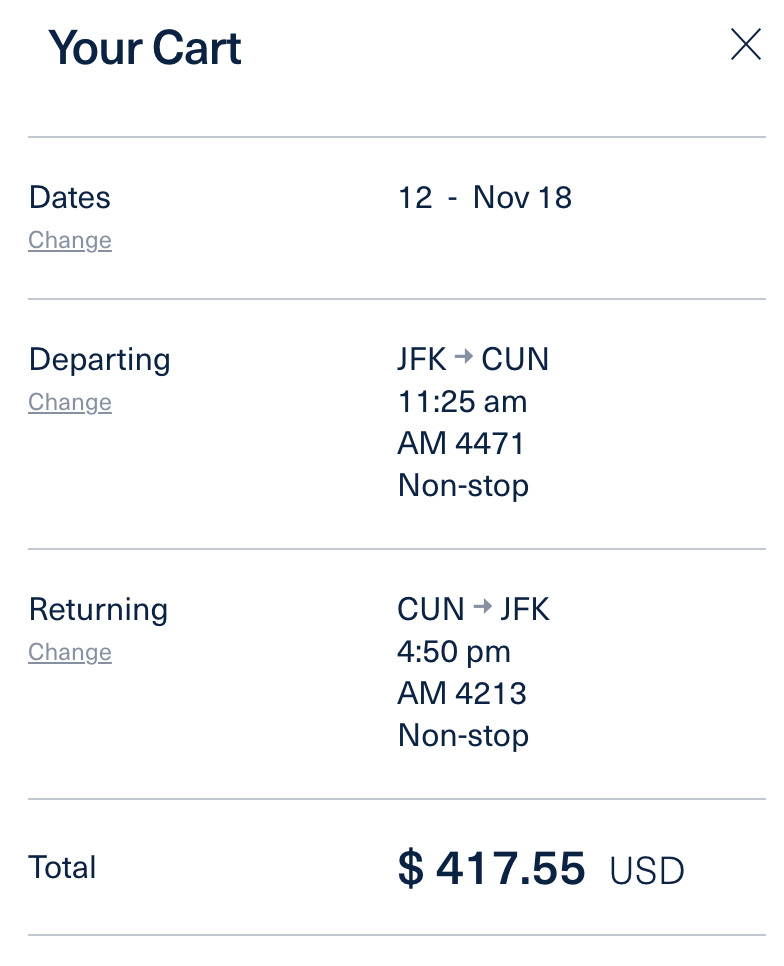Click the arrow icon between JFK and CUN
This screenshot has width=784, height=966.
463,358
